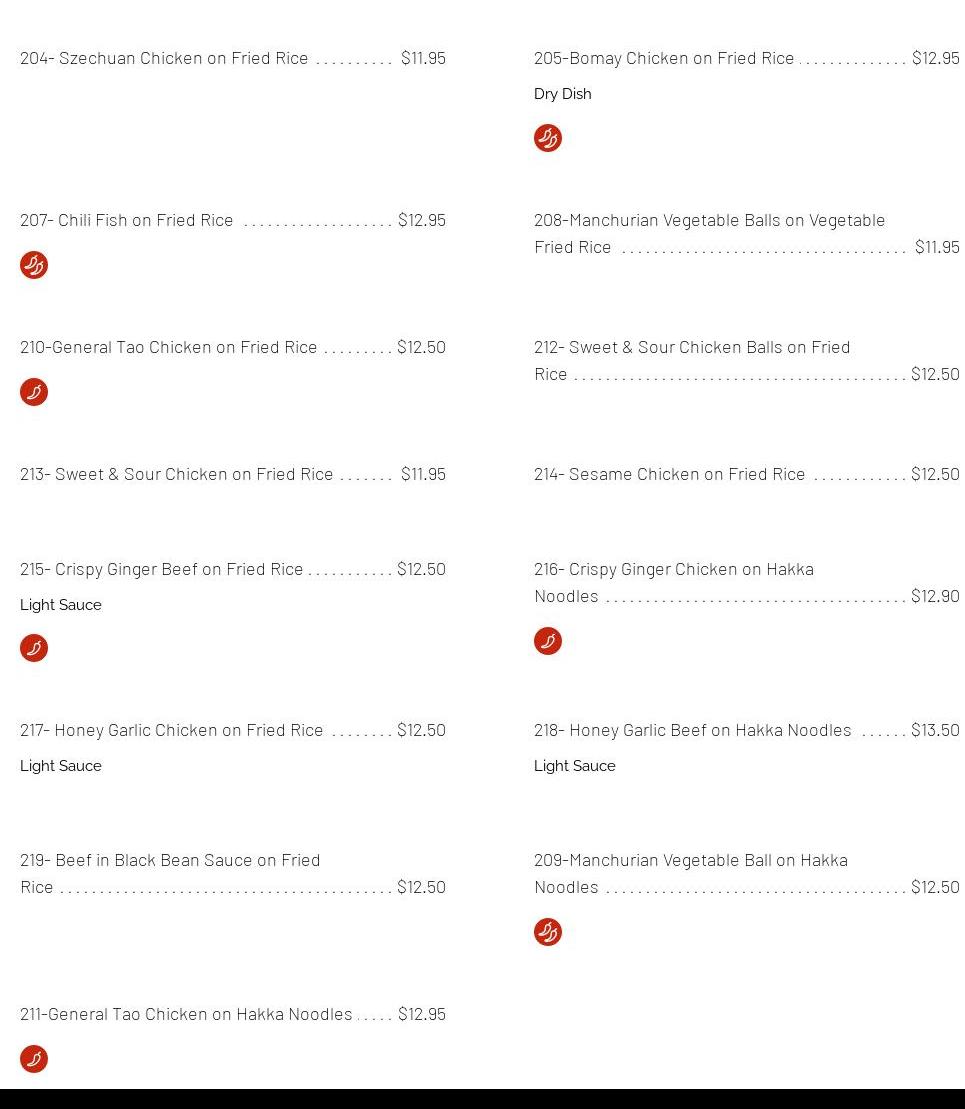The width and height of the screenshot is (965, 1109).
Task: Click the chili icon under Chili Fish
Action: [x=34, y=265]
